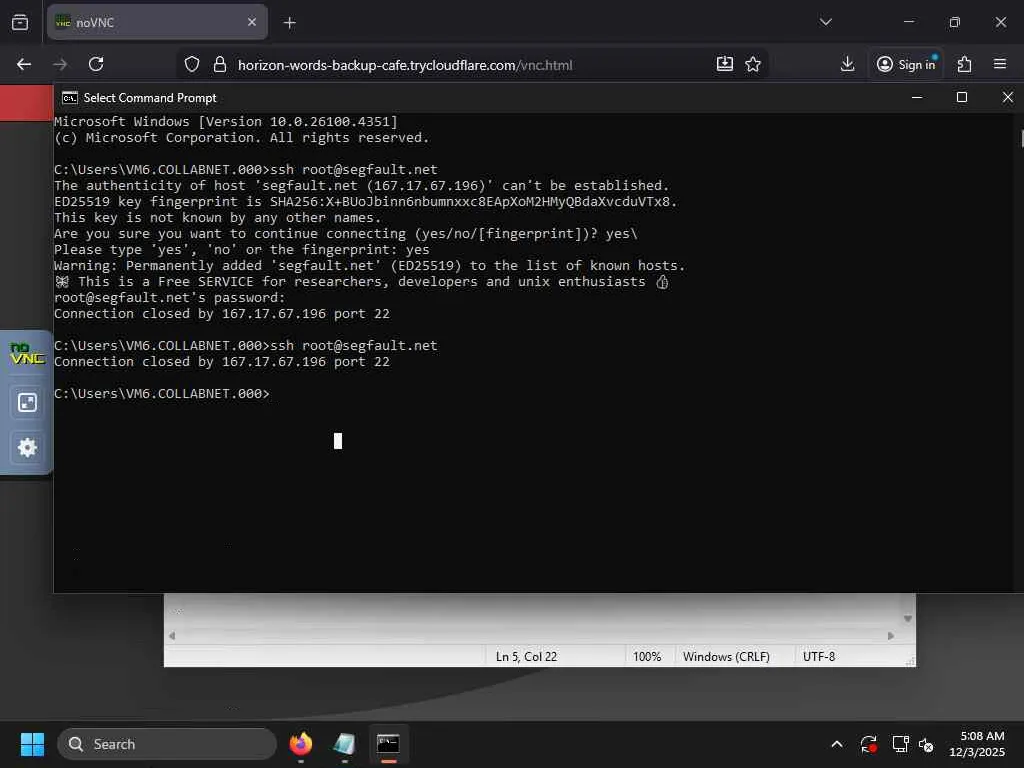This screenshot has height=768, width=1024.
Task: Open the tracking protection shield icon
Action: click(x=191, y=64)
